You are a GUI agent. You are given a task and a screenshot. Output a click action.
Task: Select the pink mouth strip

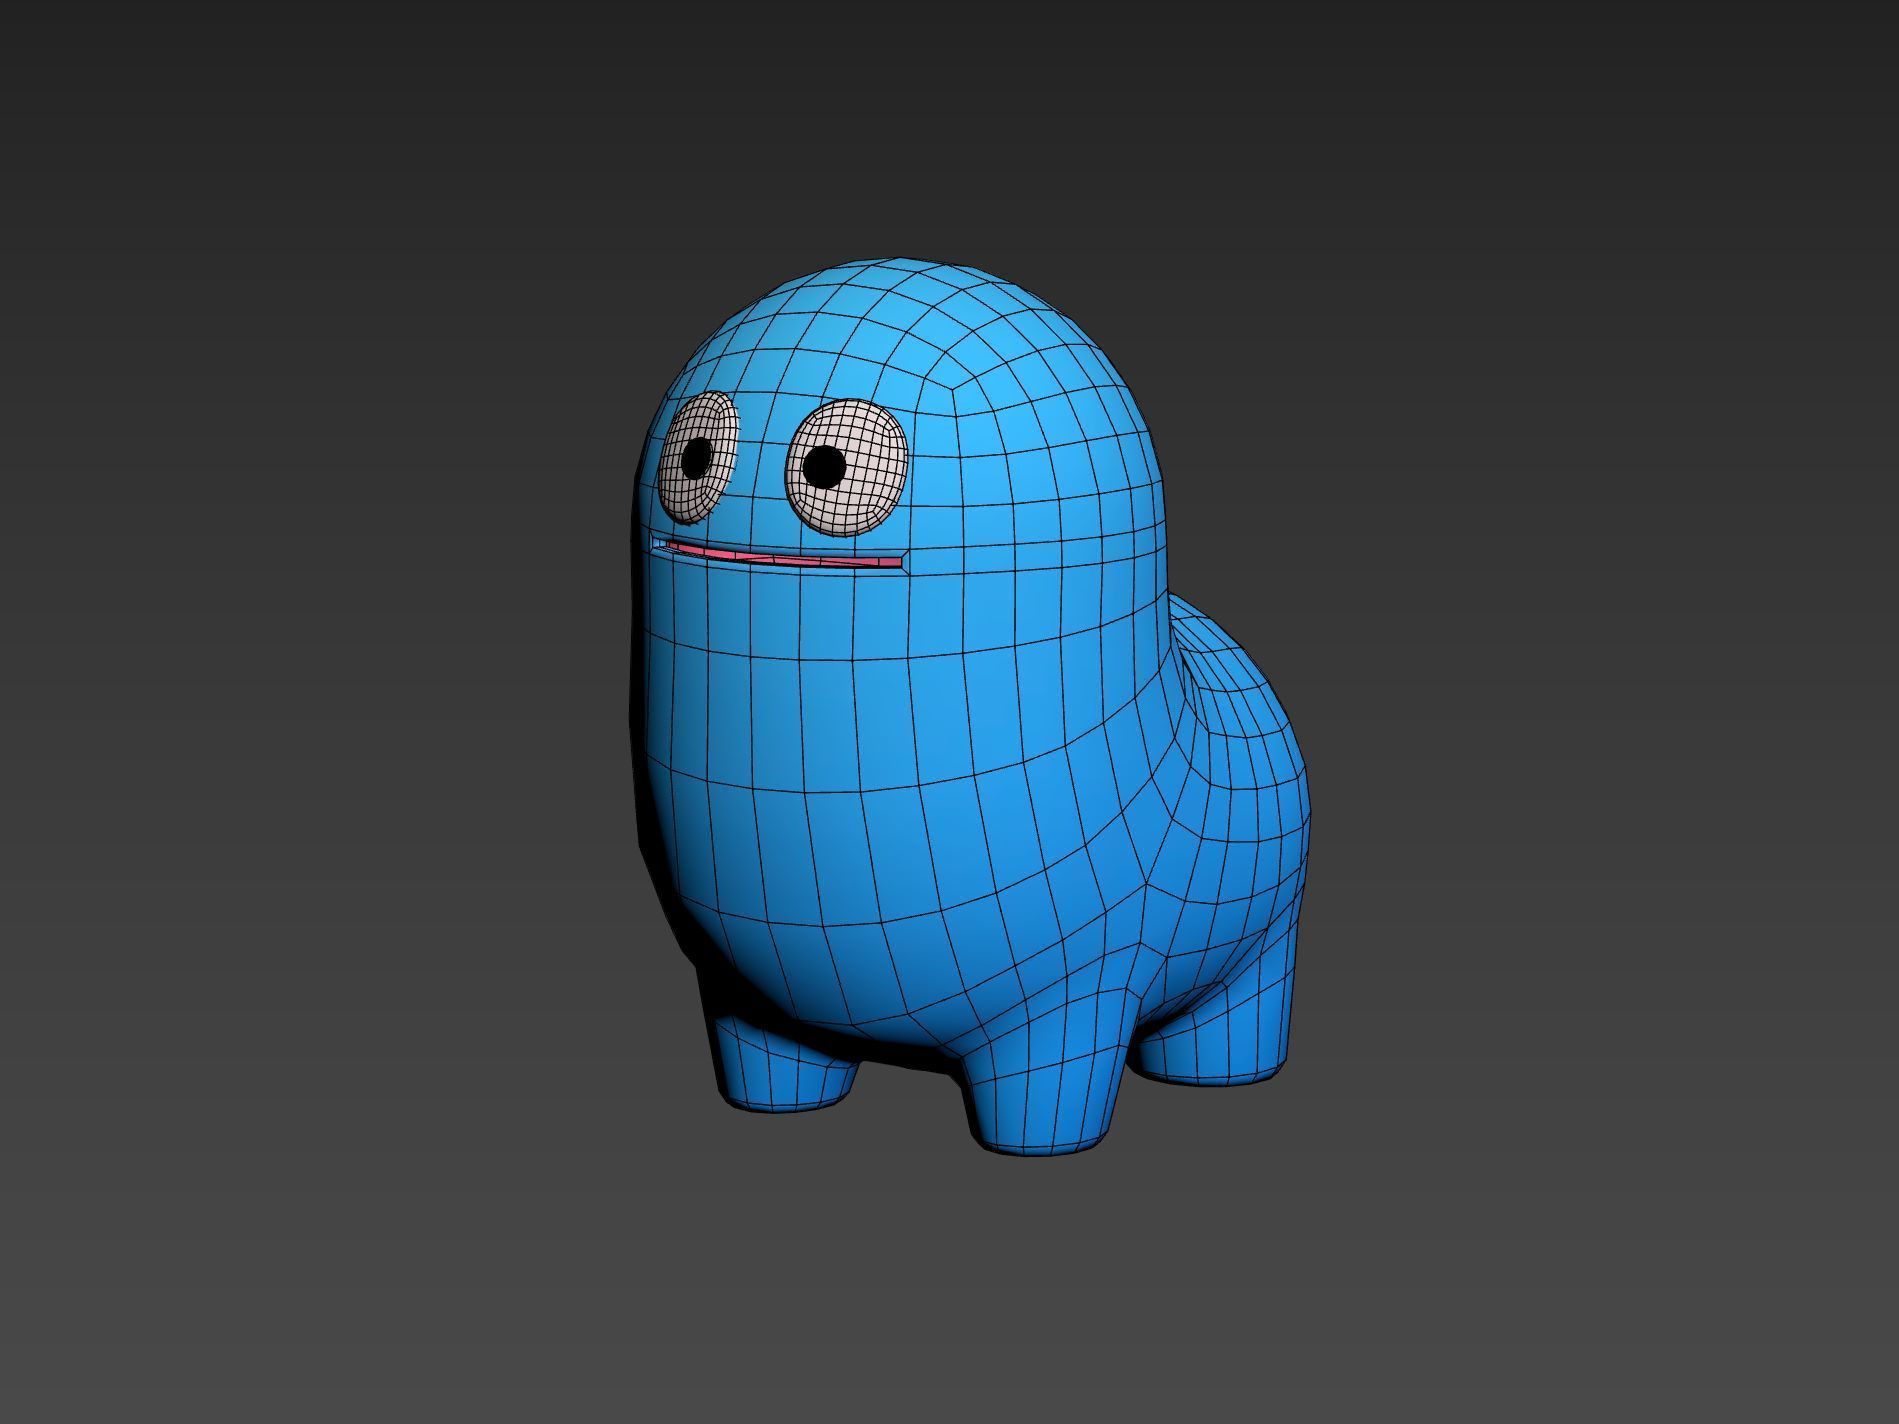click(x=784, y=556)
